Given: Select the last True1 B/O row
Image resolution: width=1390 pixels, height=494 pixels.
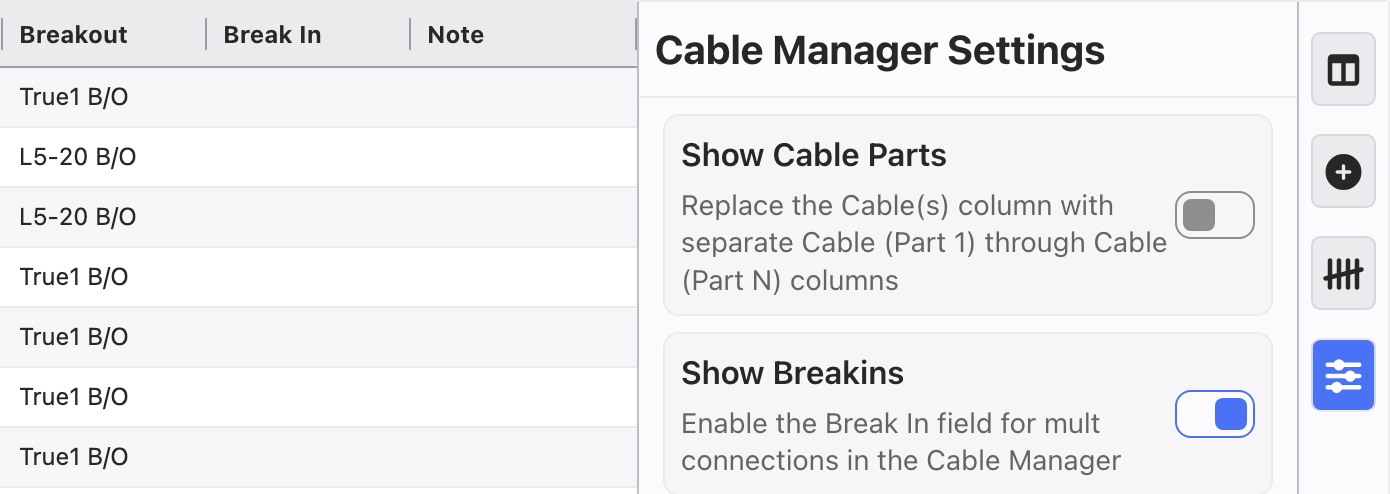Looking at the screenshot, I should point(74,457).
